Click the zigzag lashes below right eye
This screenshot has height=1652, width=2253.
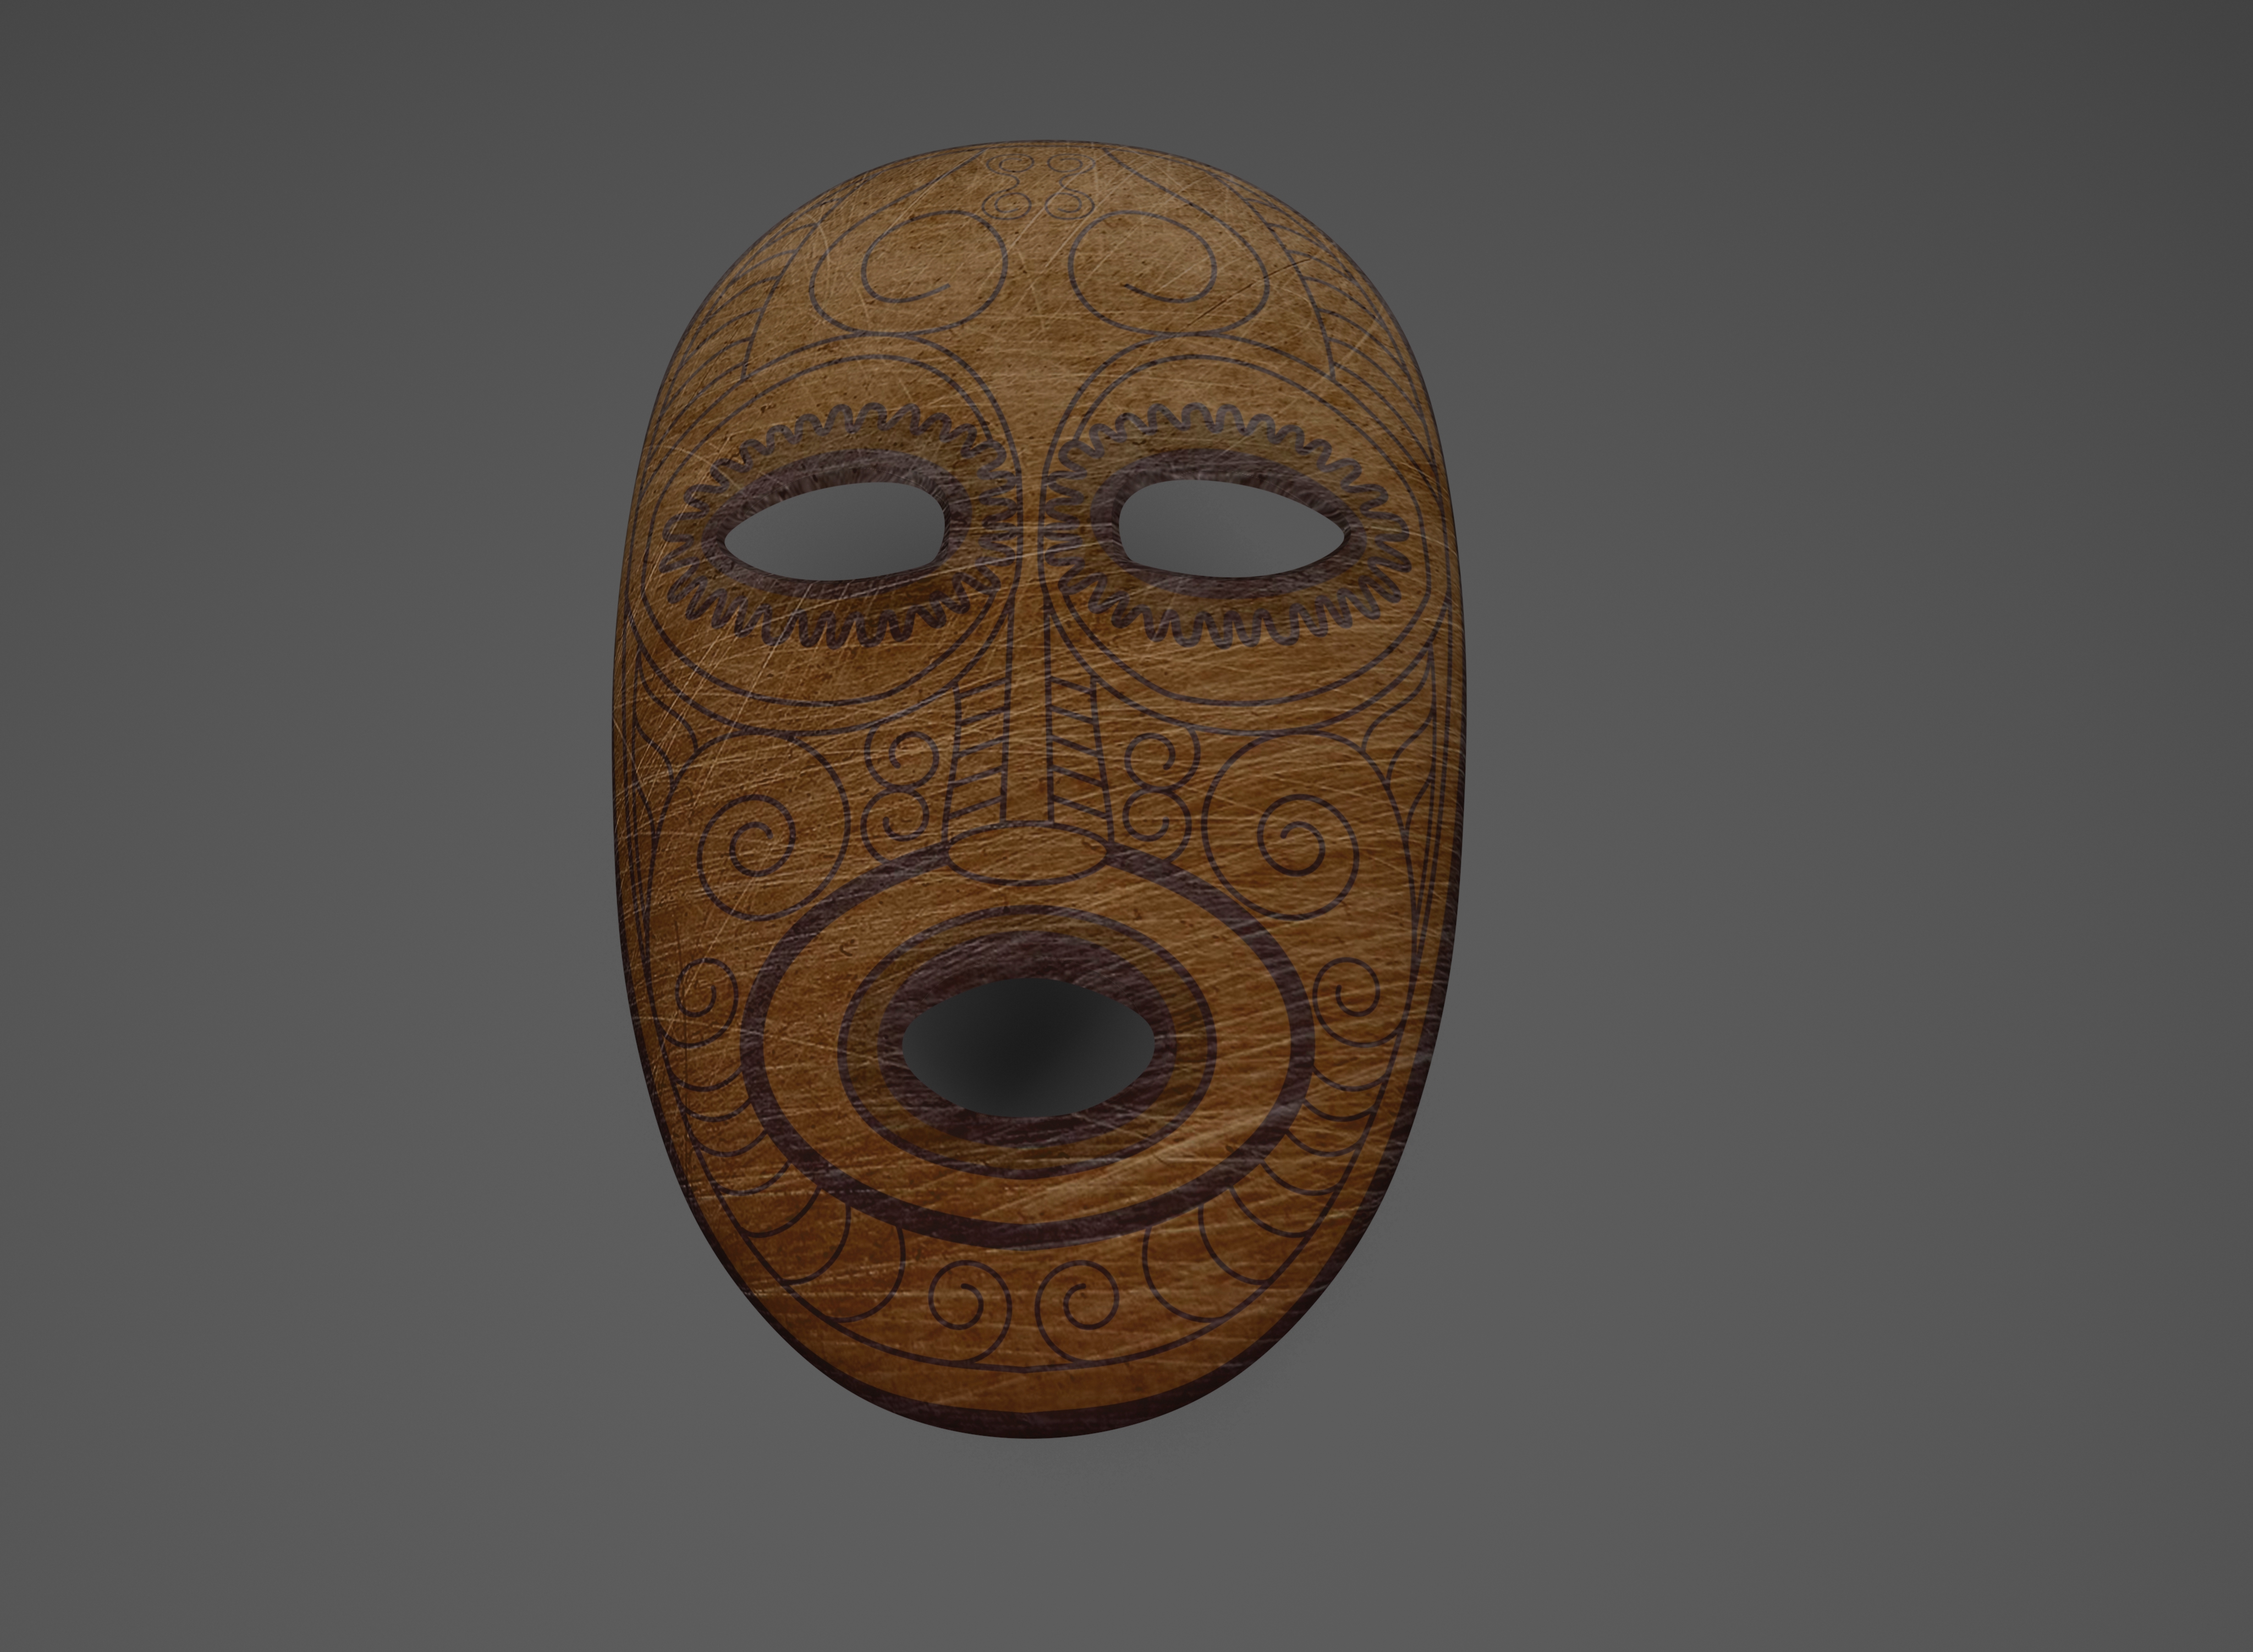pos(1235,626)
